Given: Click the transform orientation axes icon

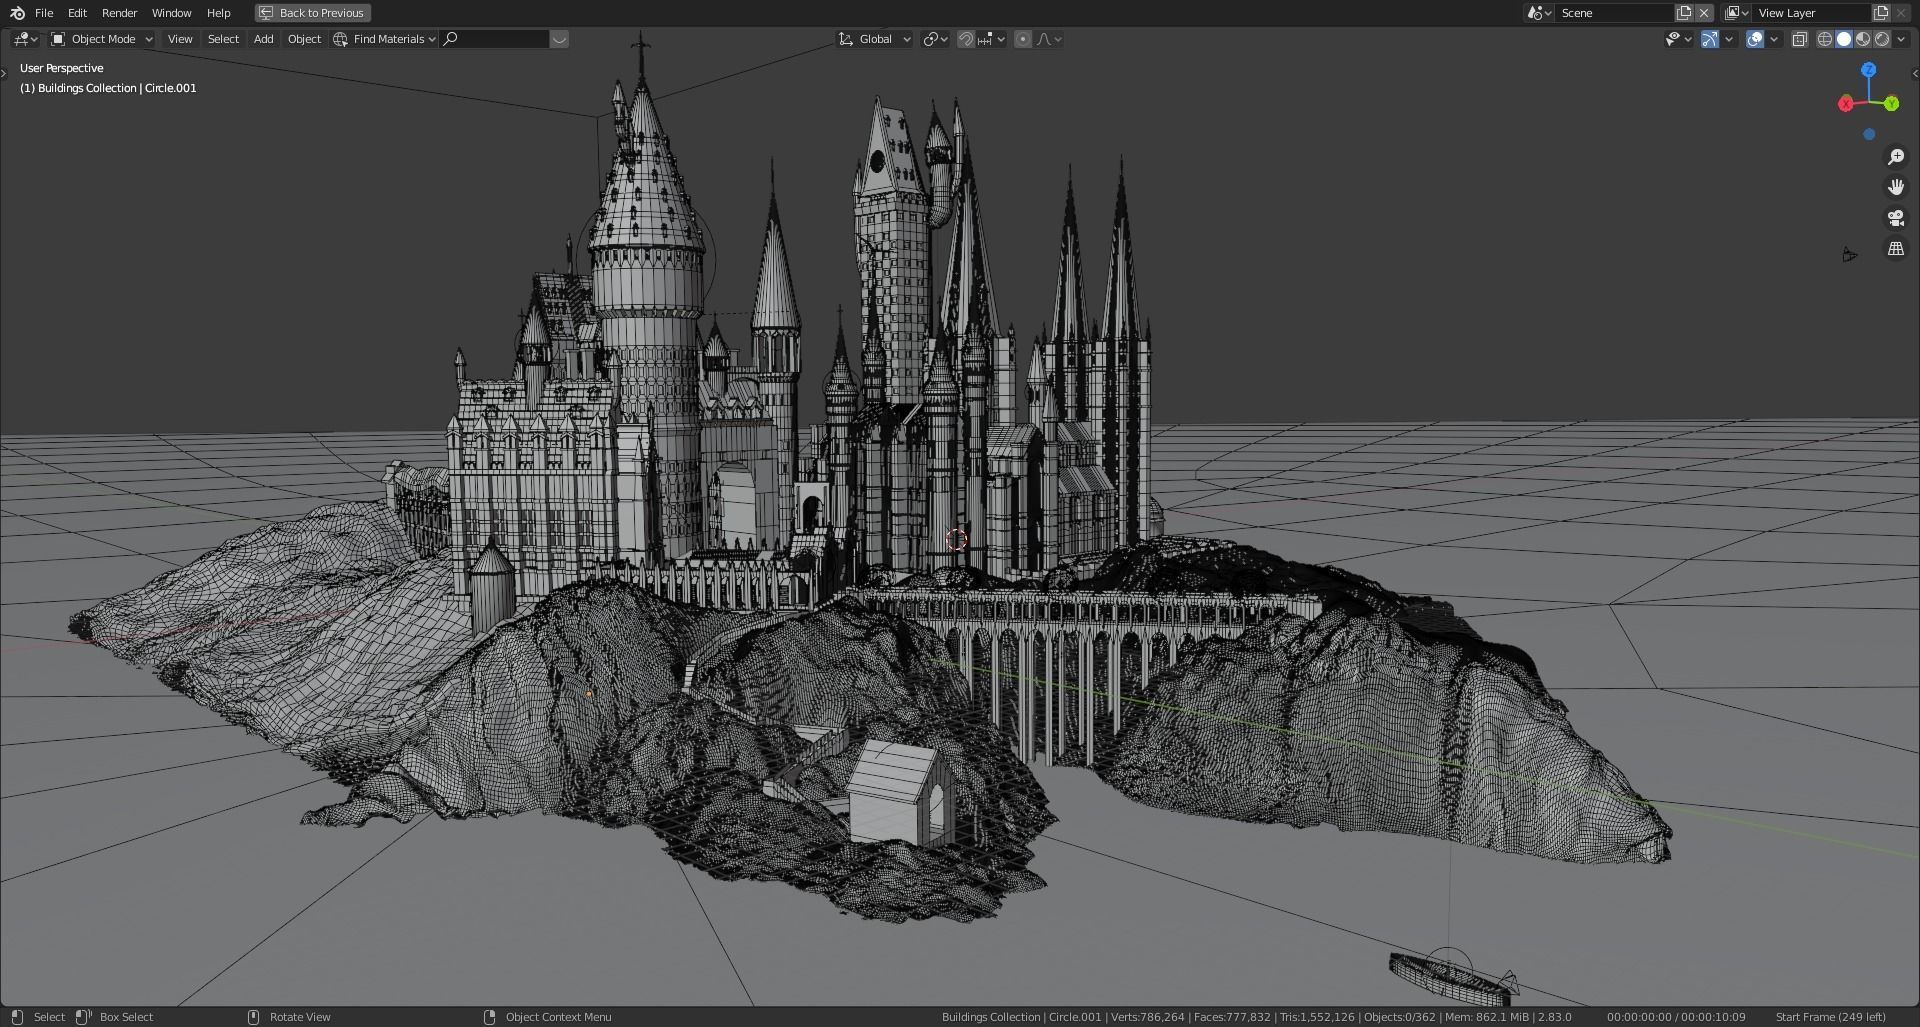Looking at the screenshot, I should [847, 39].
